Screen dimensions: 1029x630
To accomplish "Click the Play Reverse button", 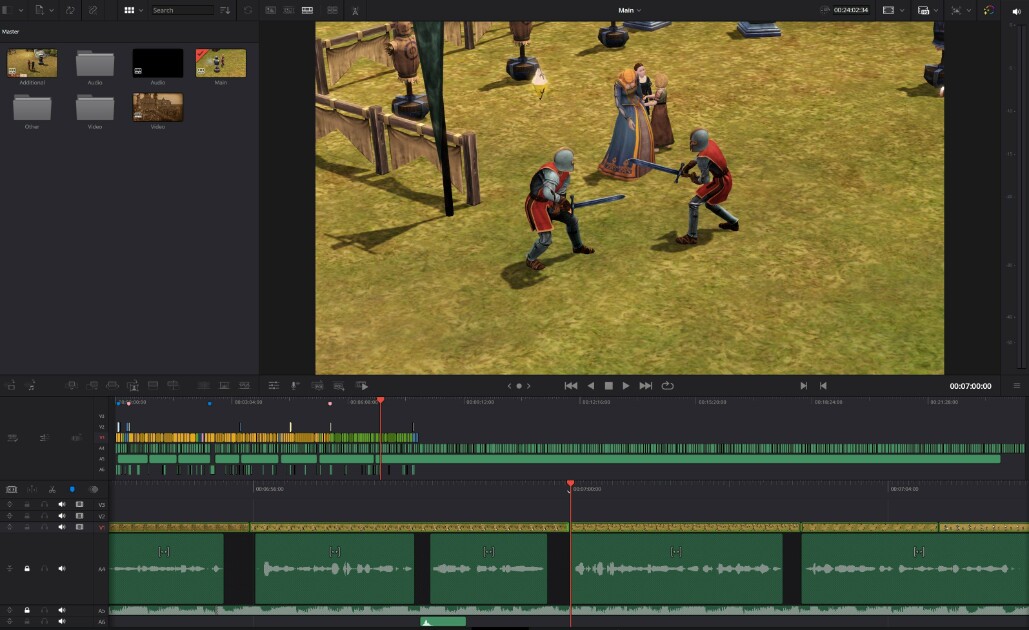I will (x=591, y=386).
